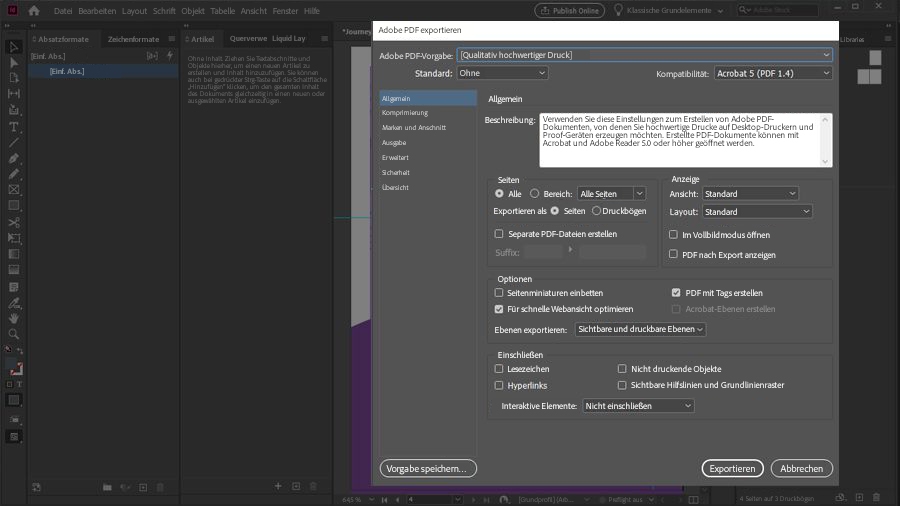This screenshot has width=900, height=506.
Task: Select the Zoom tool
Action: point(14,334)
